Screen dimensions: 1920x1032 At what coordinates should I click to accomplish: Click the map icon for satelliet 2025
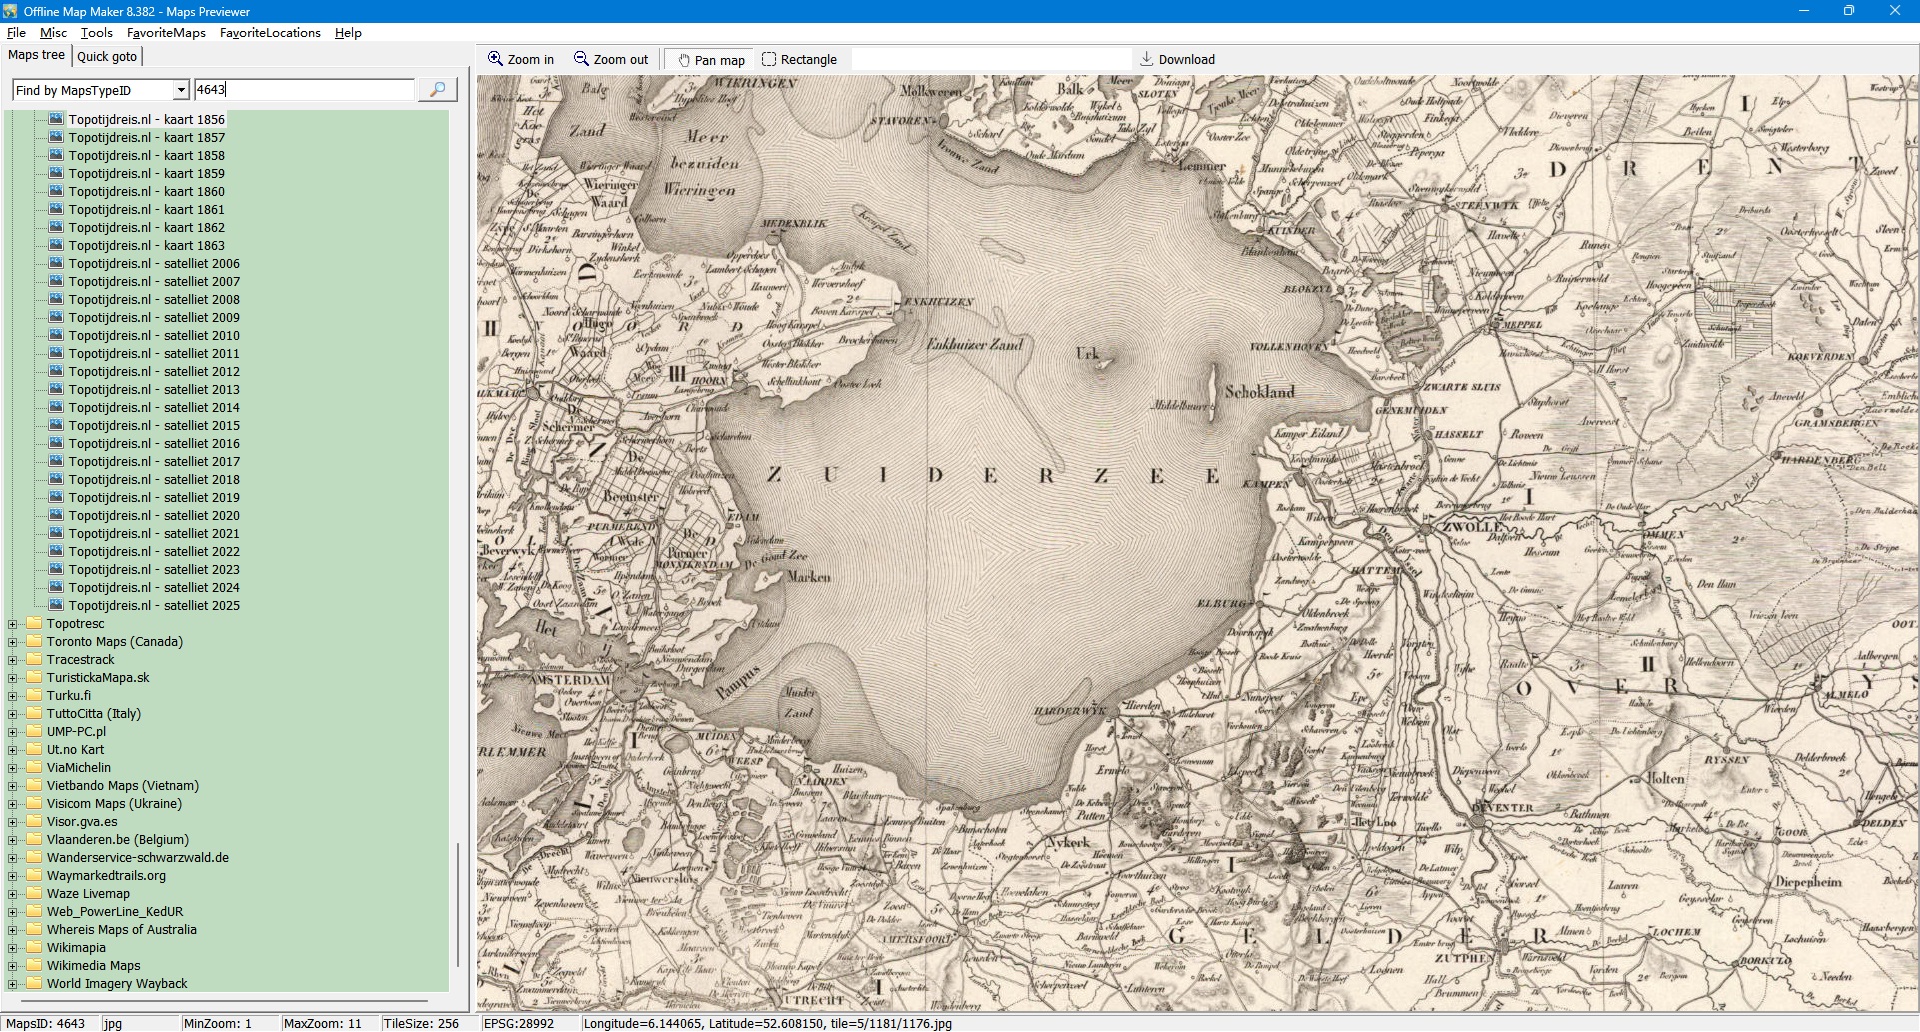[x=56, y=605]
